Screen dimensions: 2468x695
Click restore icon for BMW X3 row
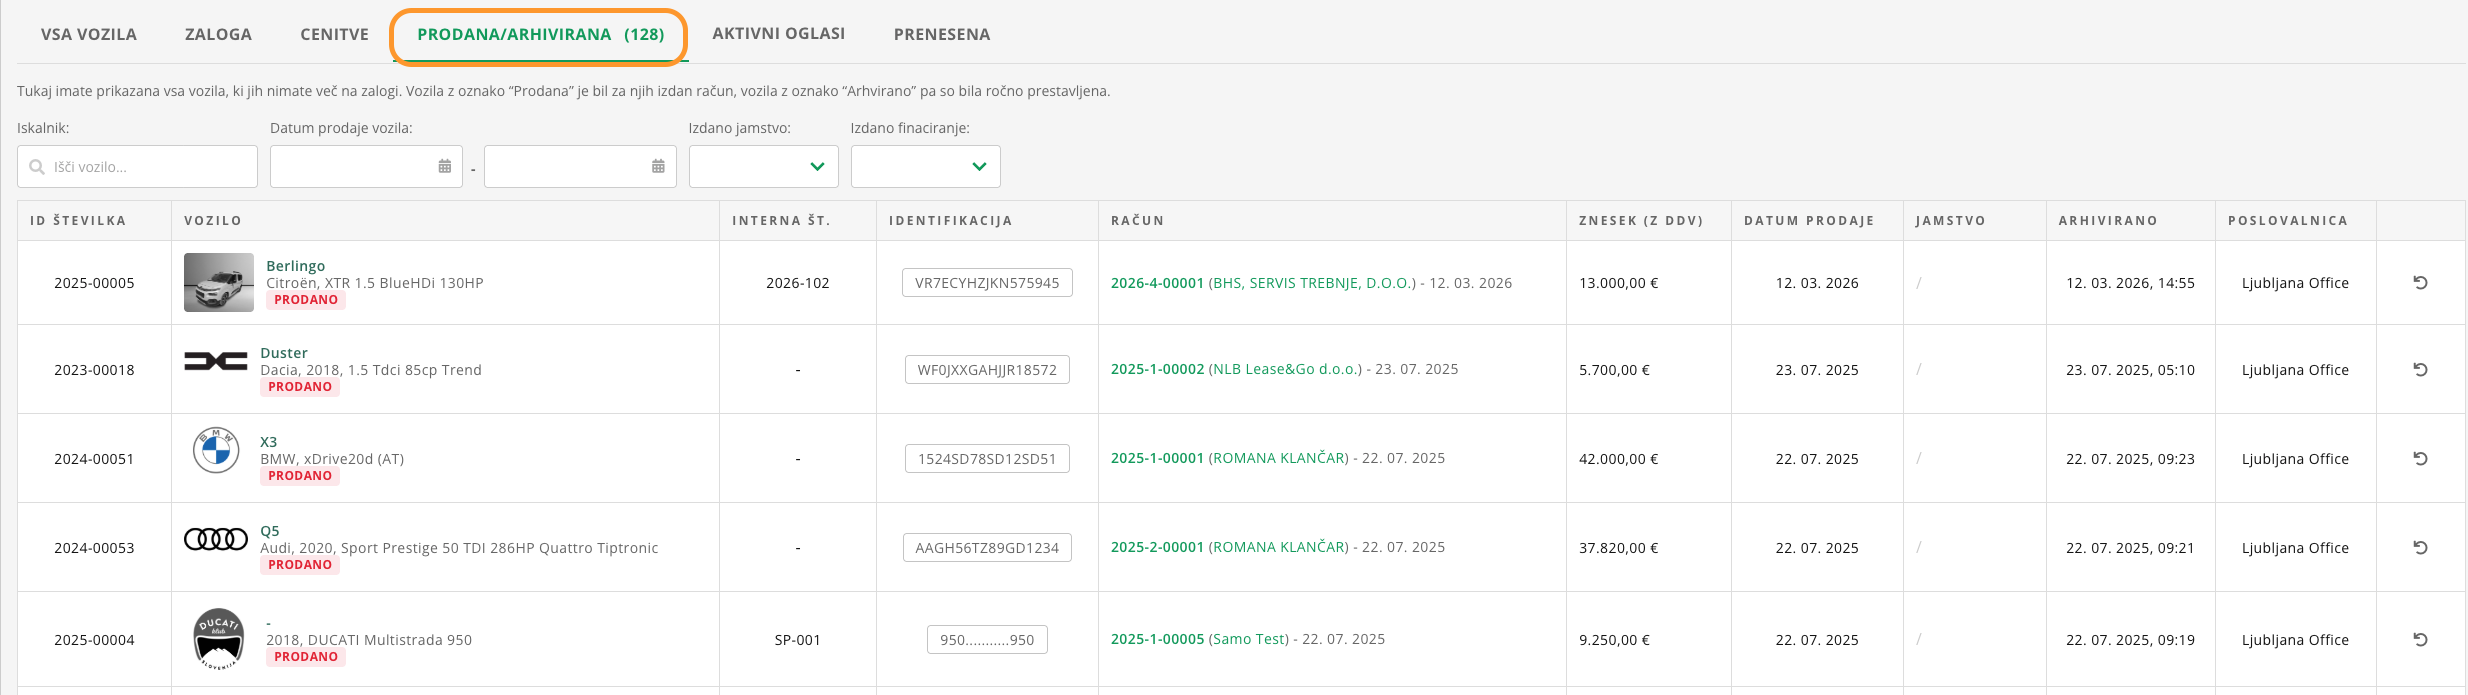[2420, 459]
